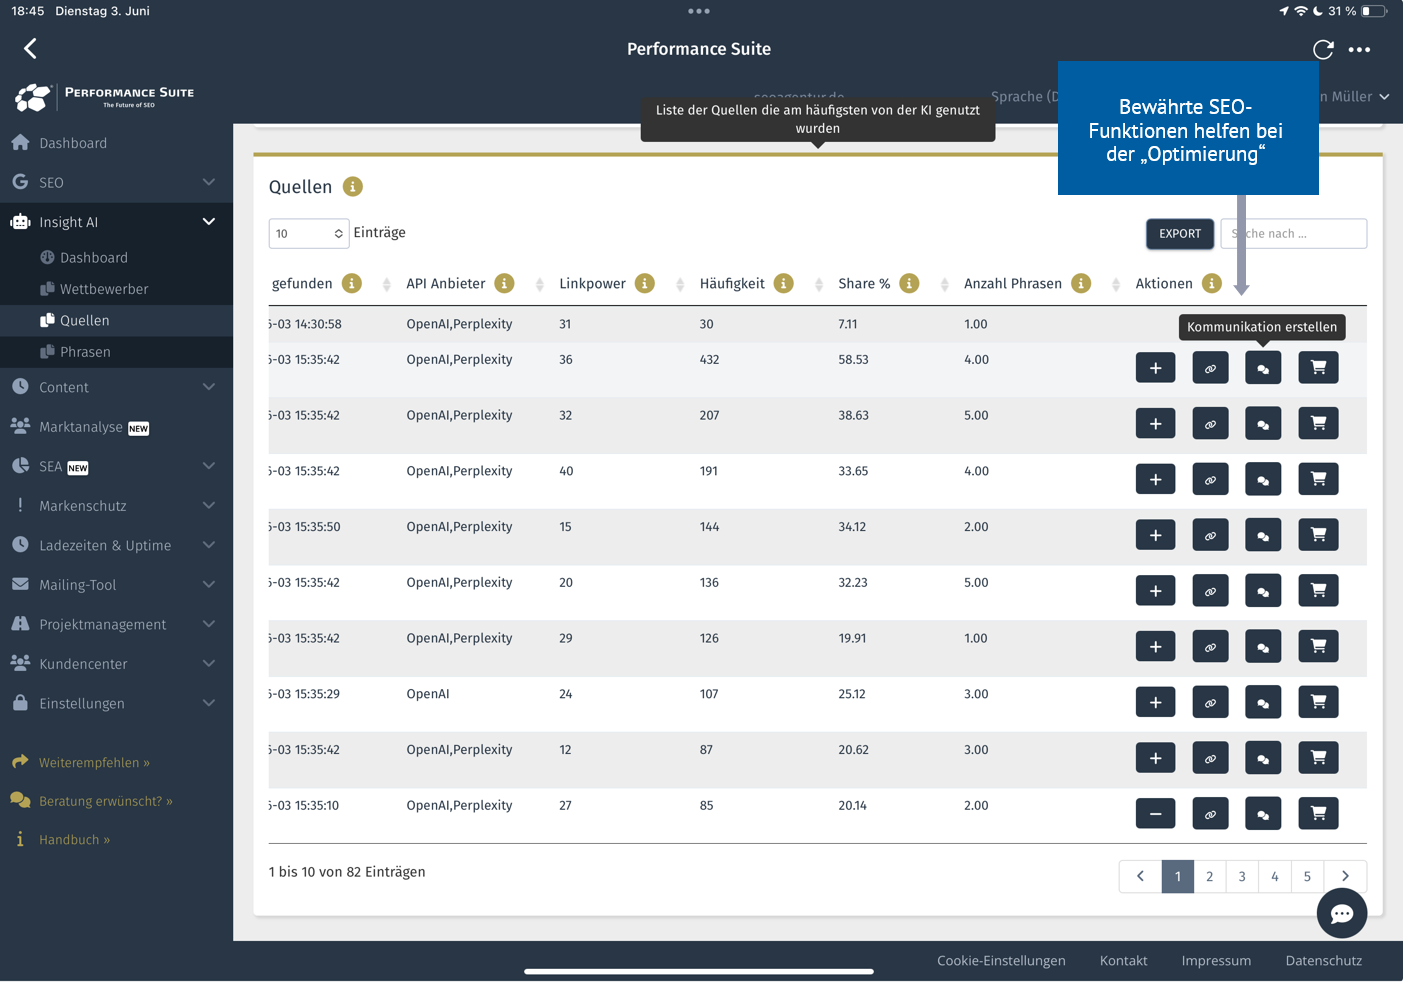Create communication for row with frequency 432
Viewport: 1403px width, 982px height.
(1263, 368)
